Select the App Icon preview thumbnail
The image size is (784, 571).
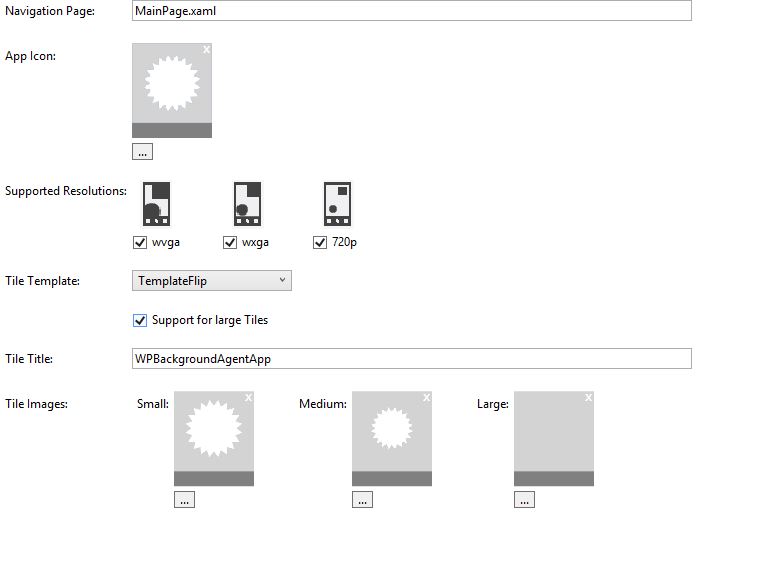tap(172, 90)
